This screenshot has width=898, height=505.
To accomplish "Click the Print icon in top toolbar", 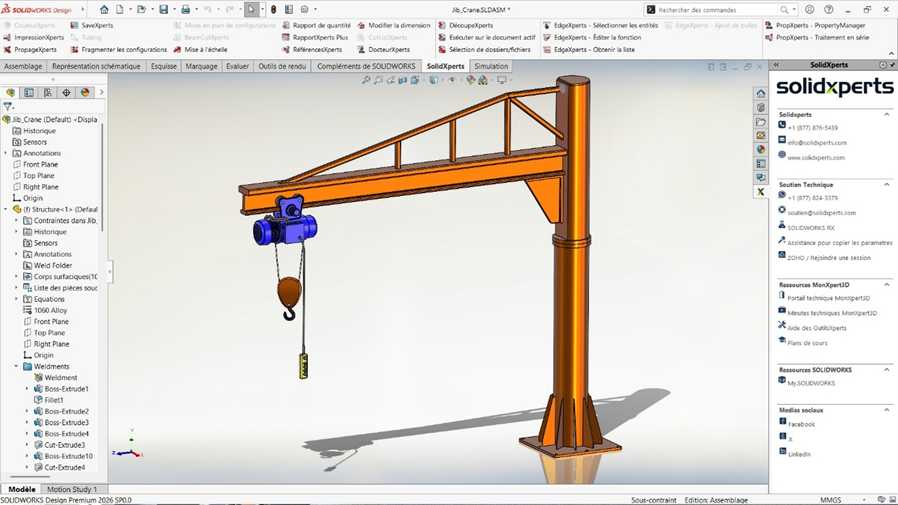I will [x=185, y=10].
